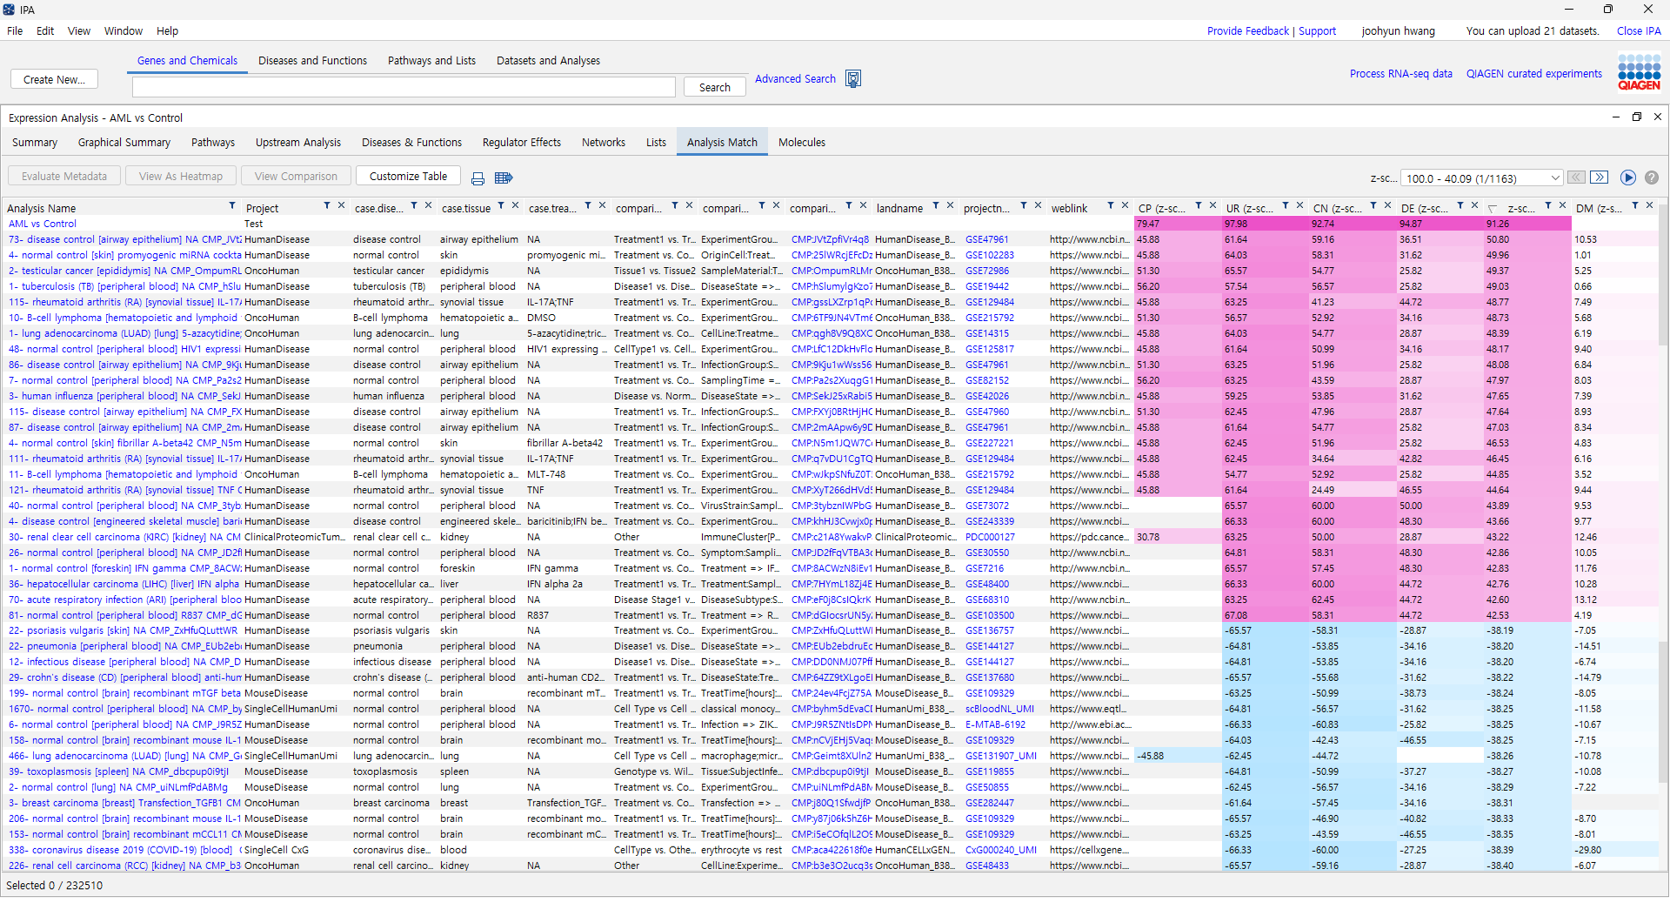This screenshot has height=898, width=1670.
Task: Open the Advanced Search helper icon
Action: pyautogui.click(x=853, y=79)
